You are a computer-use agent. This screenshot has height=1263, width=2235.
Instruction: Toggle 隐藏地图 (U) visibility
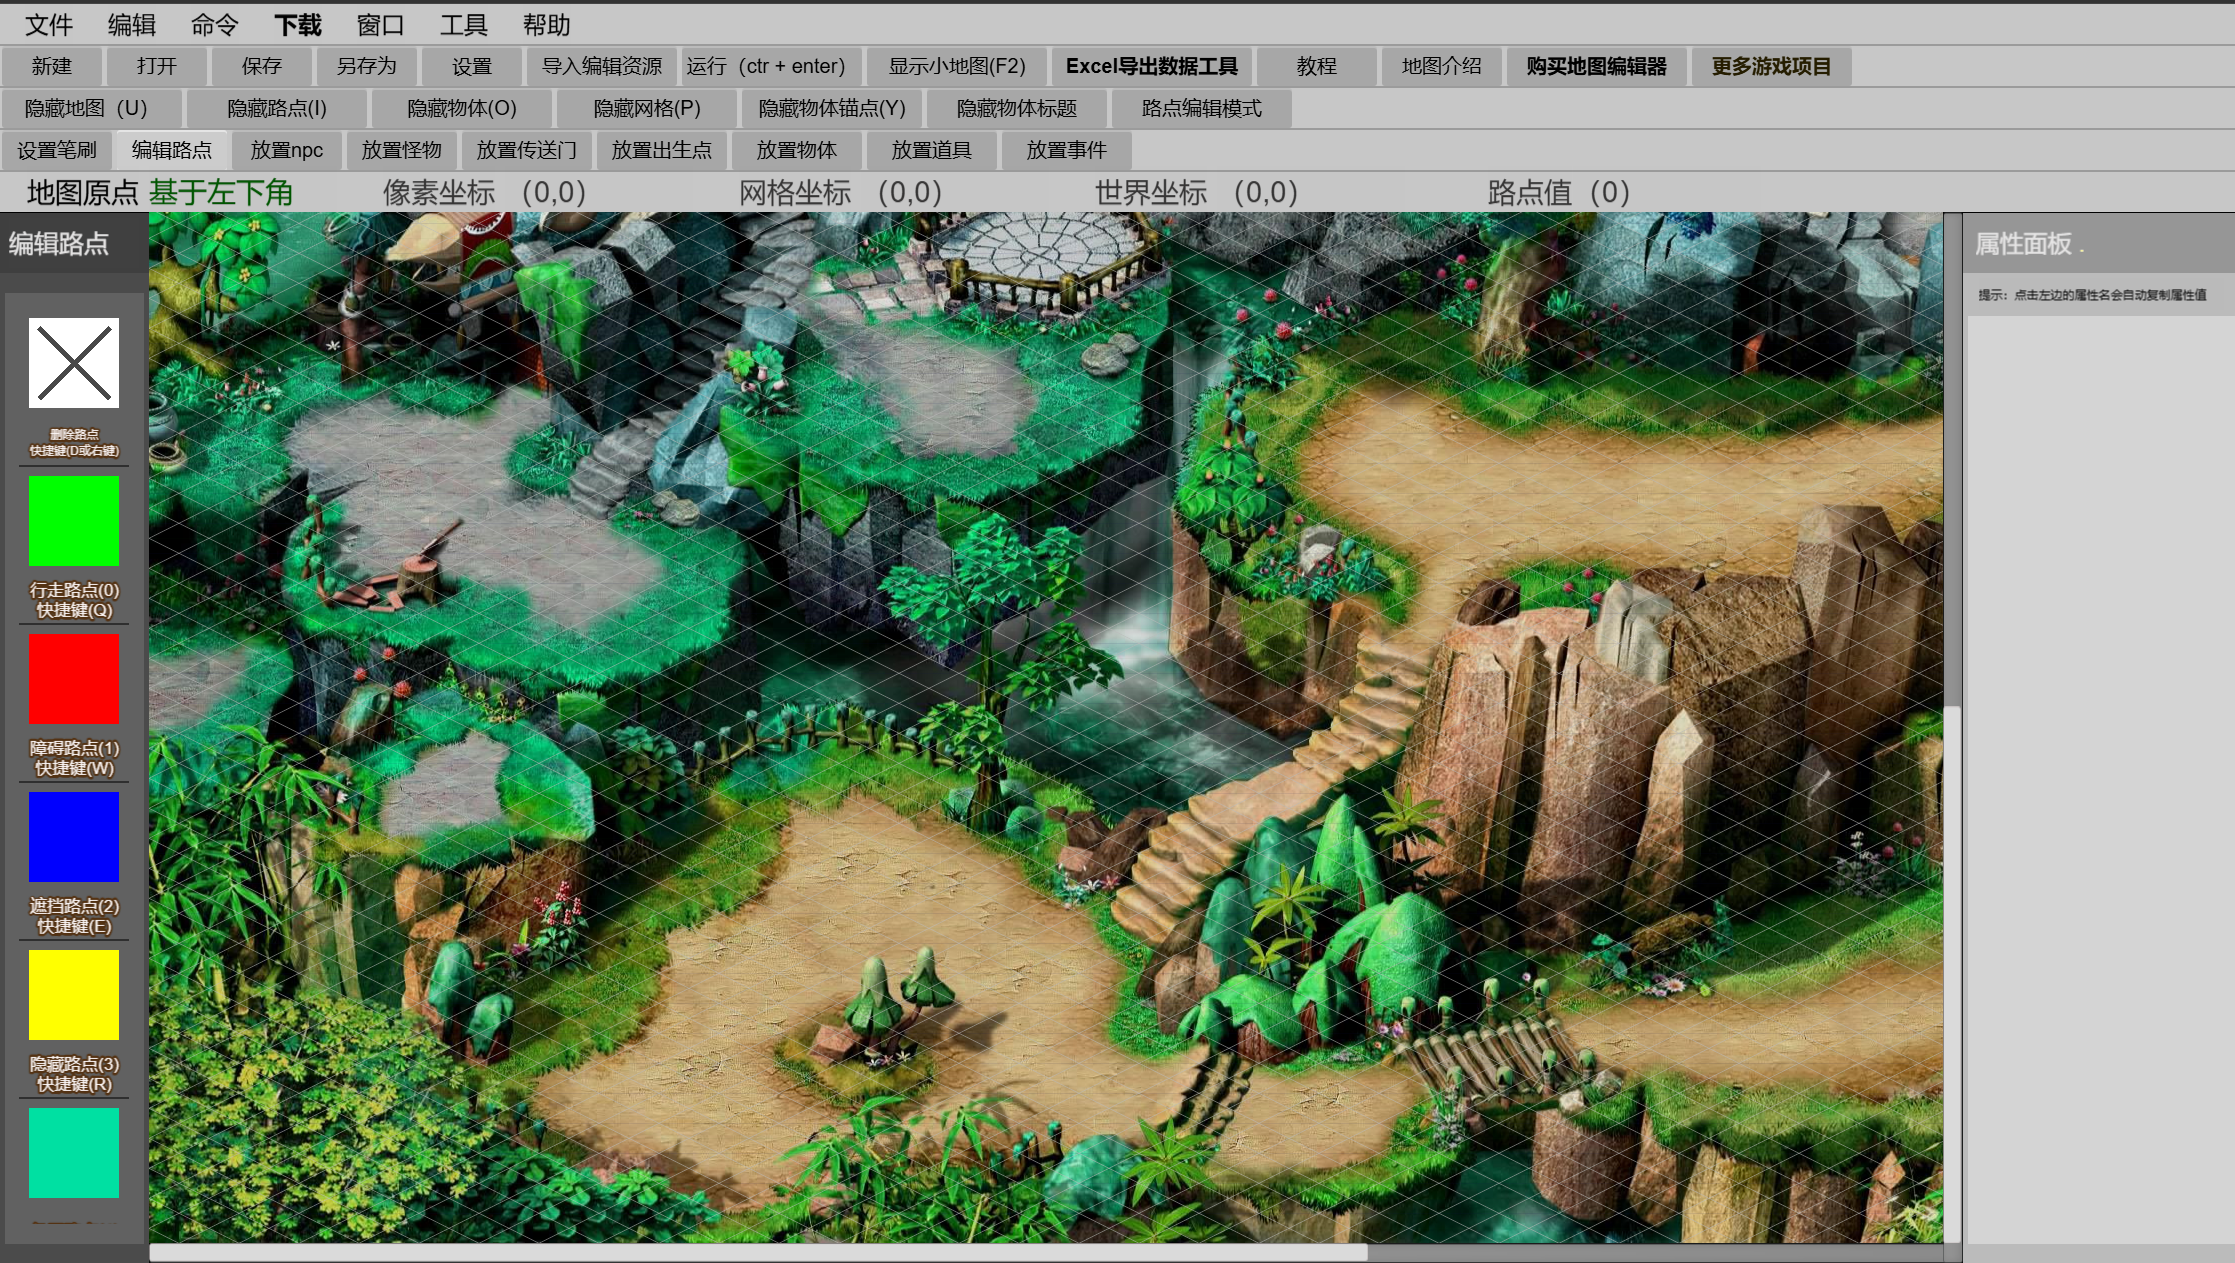coord(86,108)
